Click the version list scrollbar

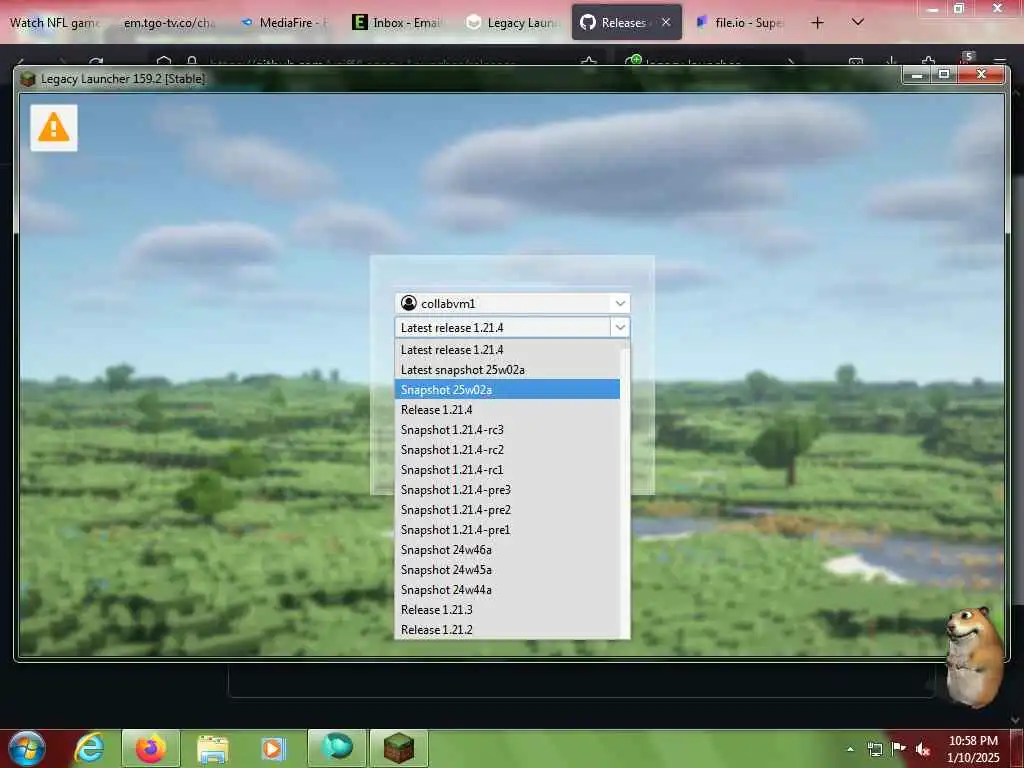[x=625, y=489]
